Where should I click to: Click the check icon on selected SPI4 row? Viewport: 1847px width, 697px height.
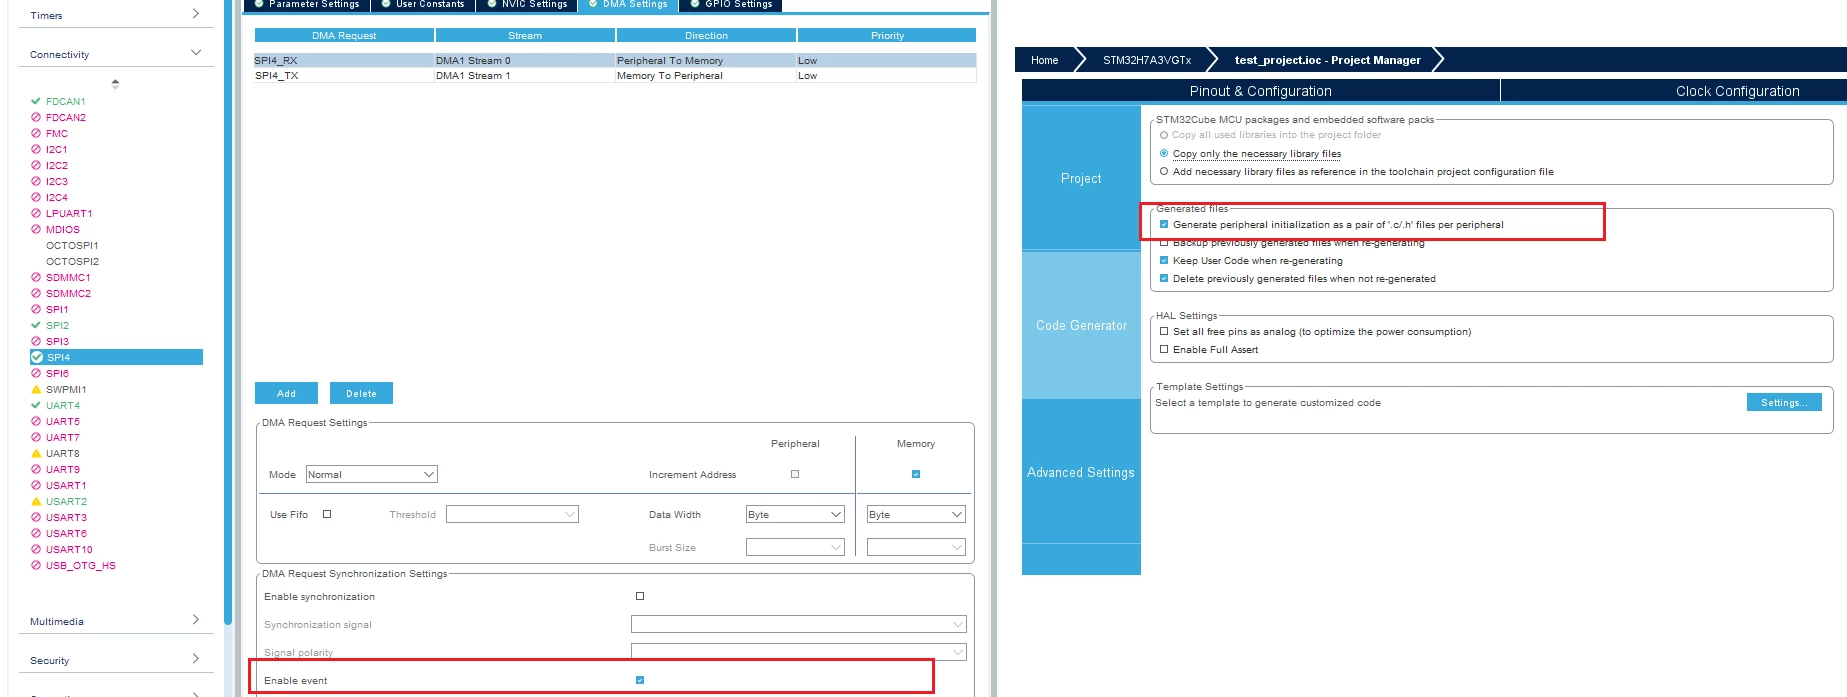tap(37, 357)
